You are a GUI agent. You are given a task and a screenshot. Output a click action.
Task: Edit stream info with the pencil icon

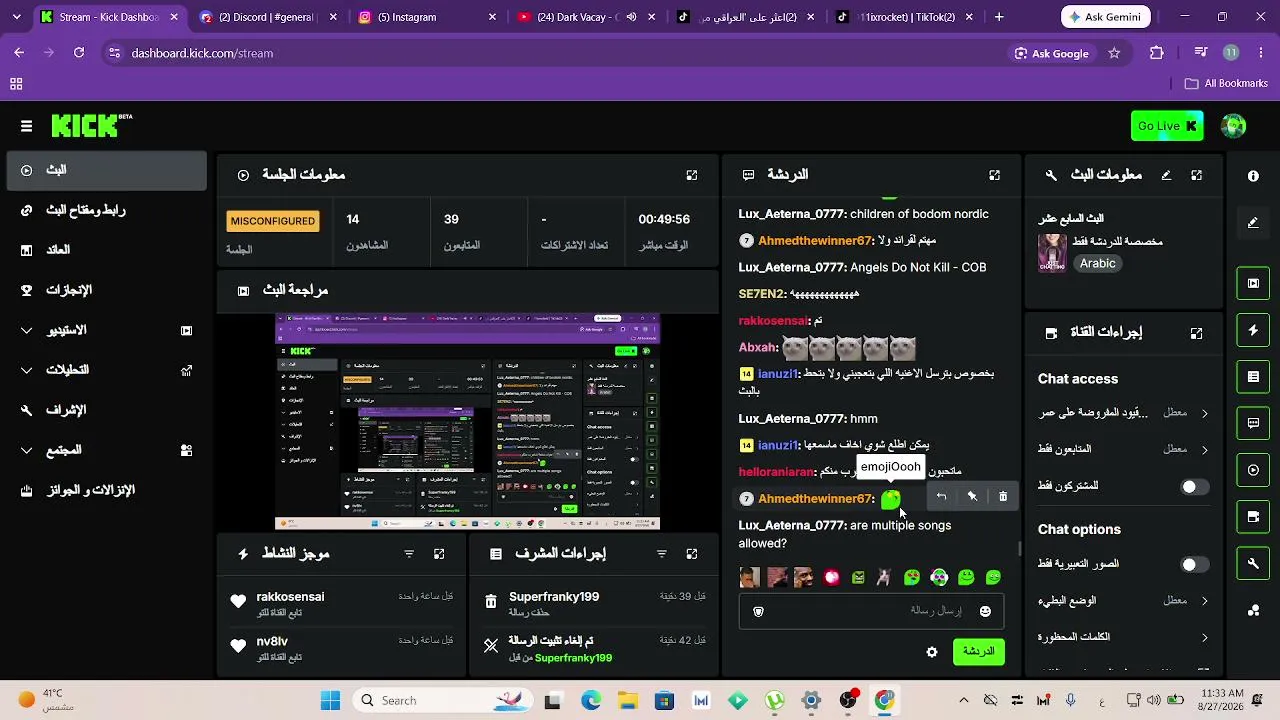click(1166, 175)
